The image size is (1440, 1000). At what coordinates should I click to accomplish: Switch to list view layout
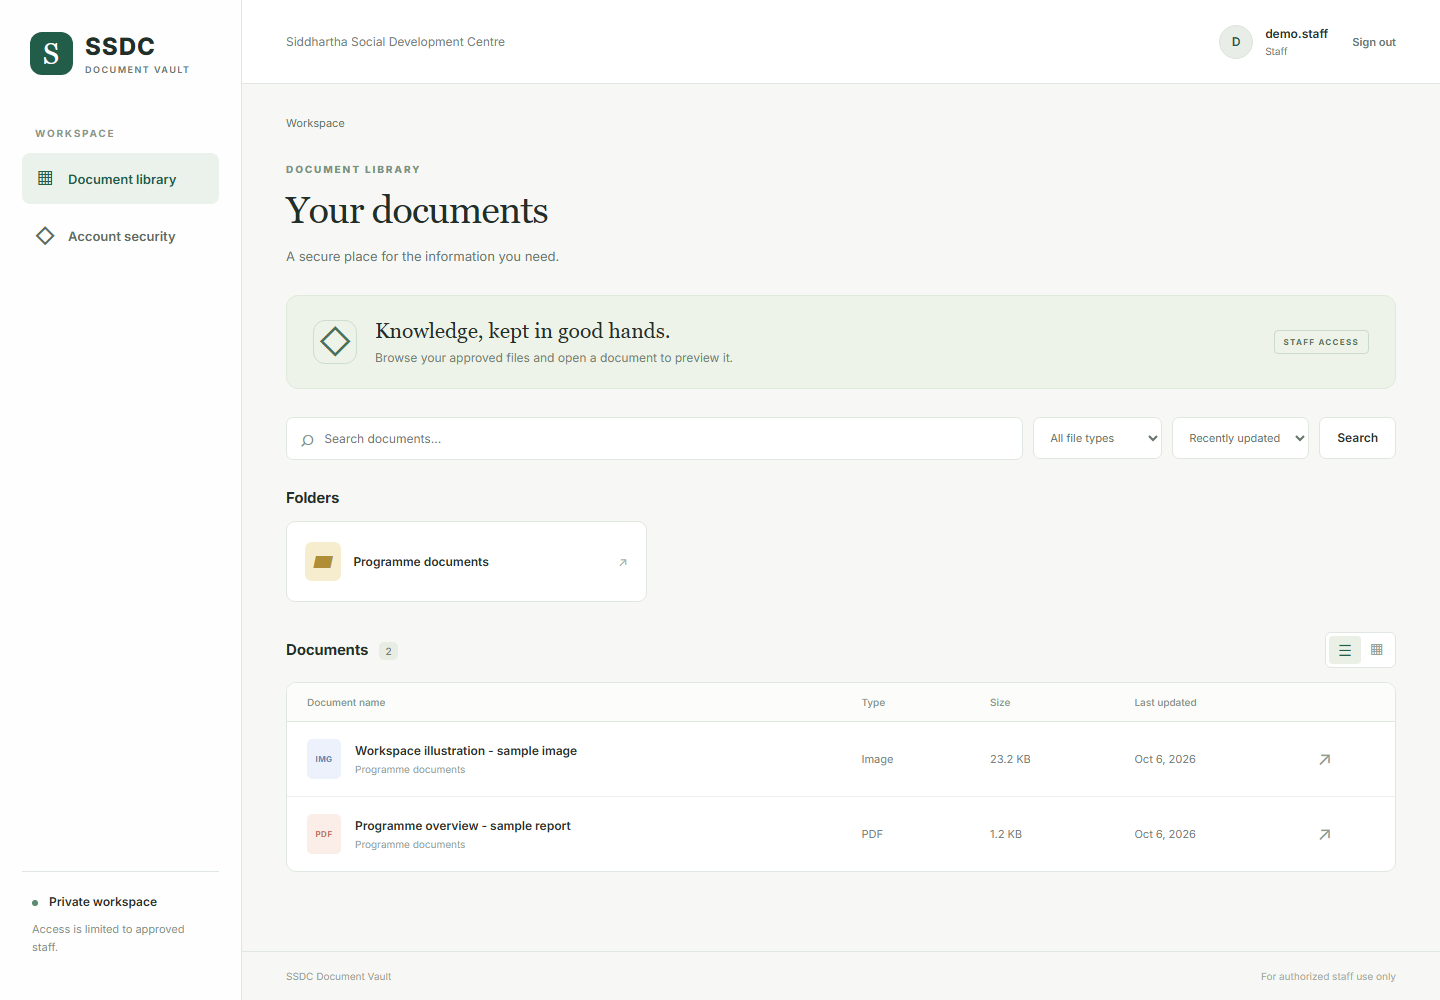click(x=1345, y=650)
